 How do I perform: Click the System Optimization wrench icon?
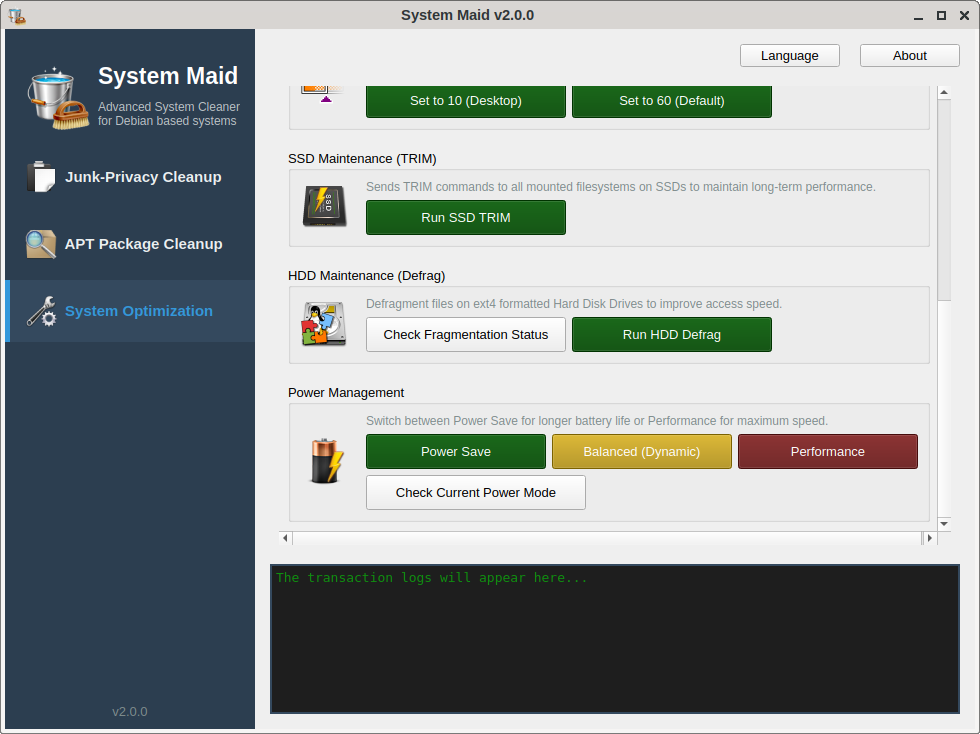point(41,311)
